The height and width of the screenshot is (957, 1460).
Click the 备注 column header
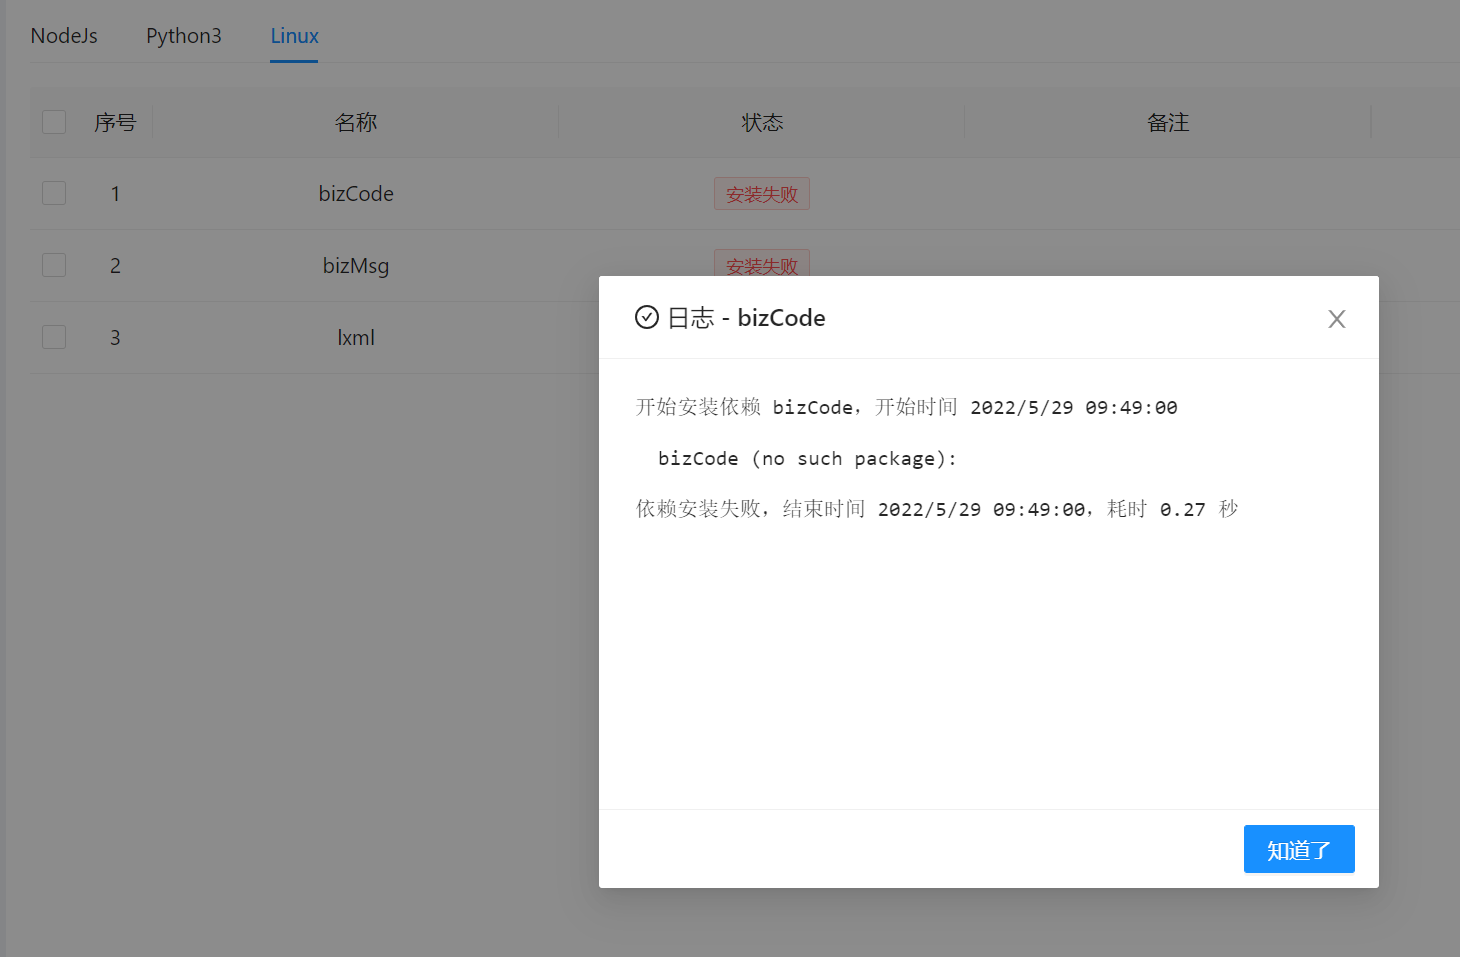1167,121
